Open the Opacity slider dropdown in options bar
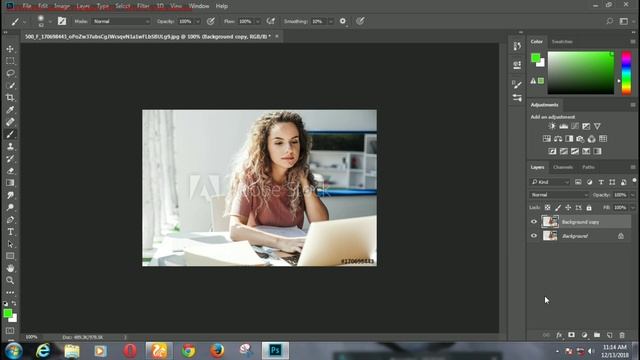Viewport: 640px width, 360px height. coord(198,21)
